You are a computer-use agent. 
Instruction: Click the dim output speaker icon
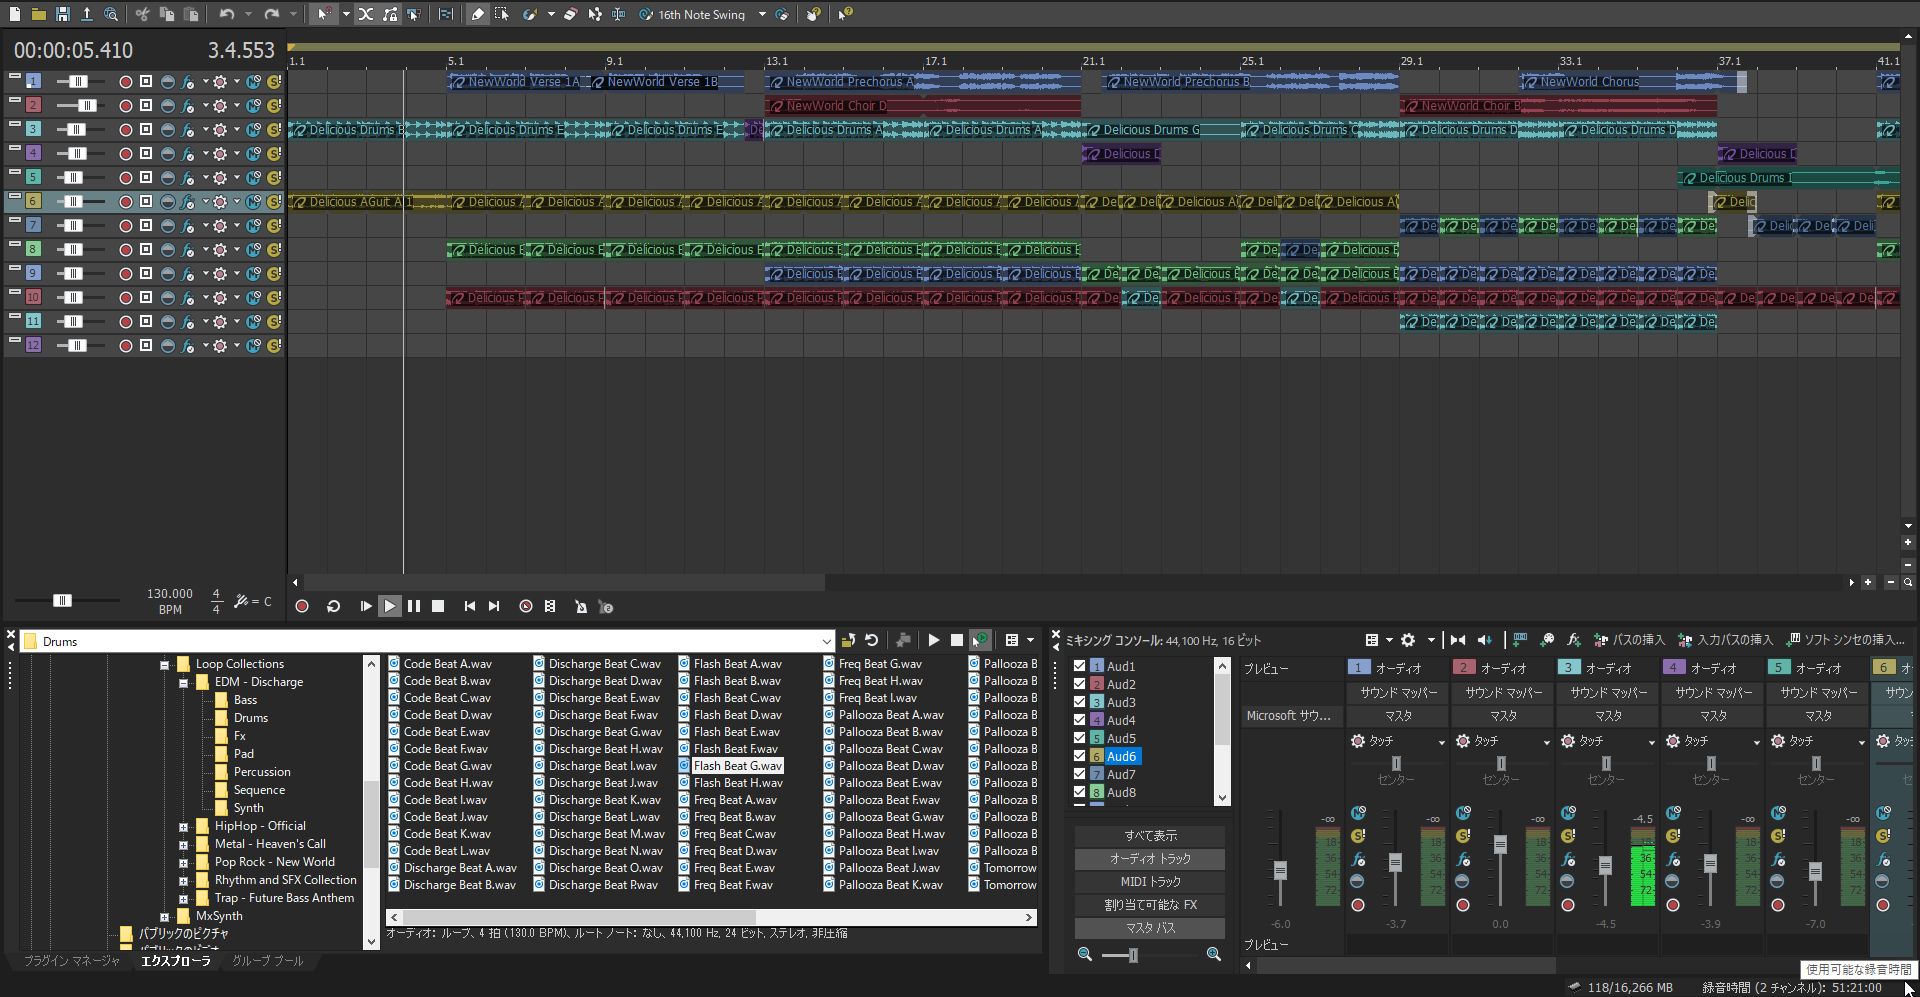click(1484, 640)
